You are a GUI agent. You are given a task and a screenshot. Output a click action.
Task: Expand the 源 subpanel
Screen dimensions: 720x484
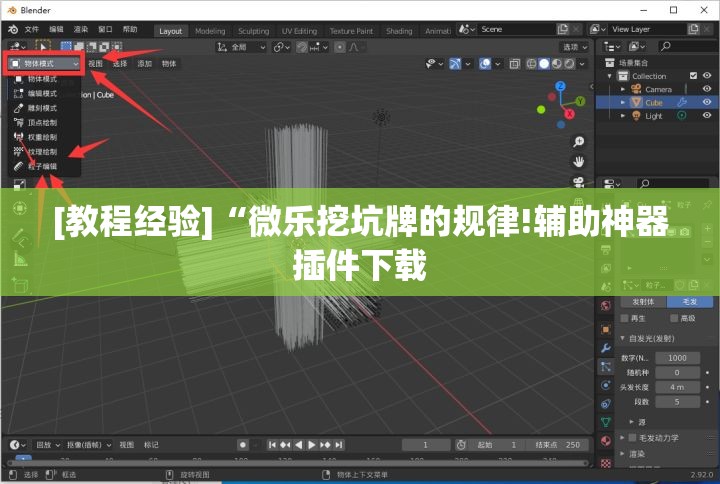click(632, 422)
